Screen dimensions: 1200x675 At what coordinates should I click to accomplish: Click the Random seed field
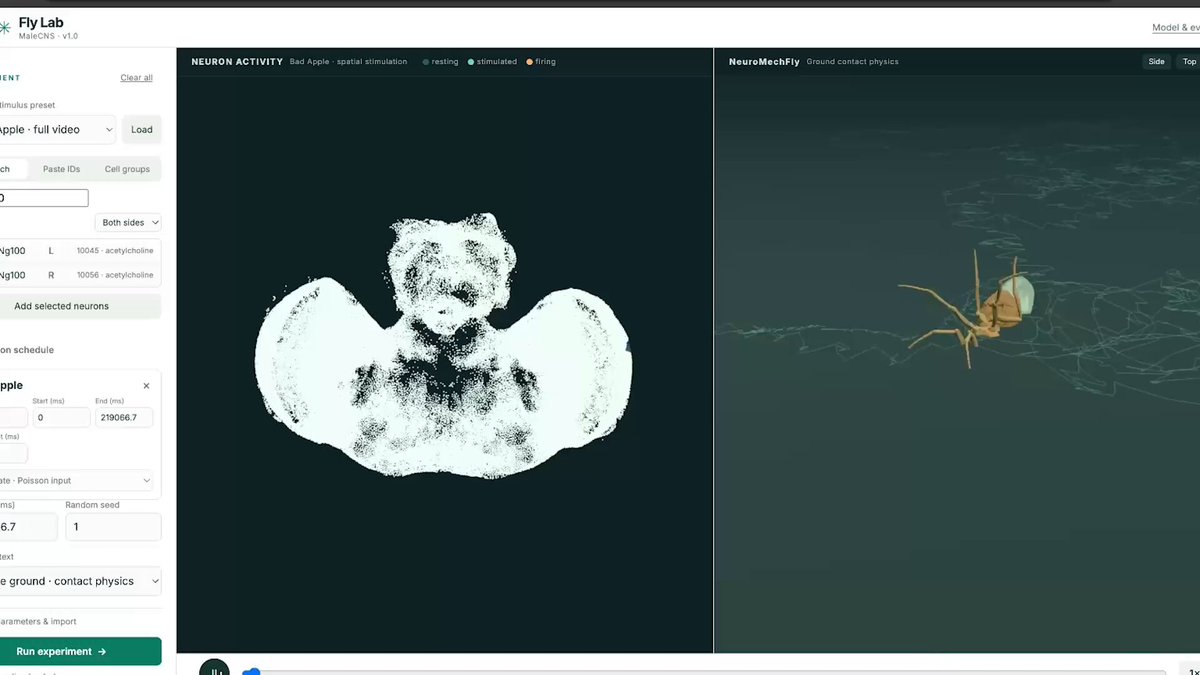click(x=113, y=527)
